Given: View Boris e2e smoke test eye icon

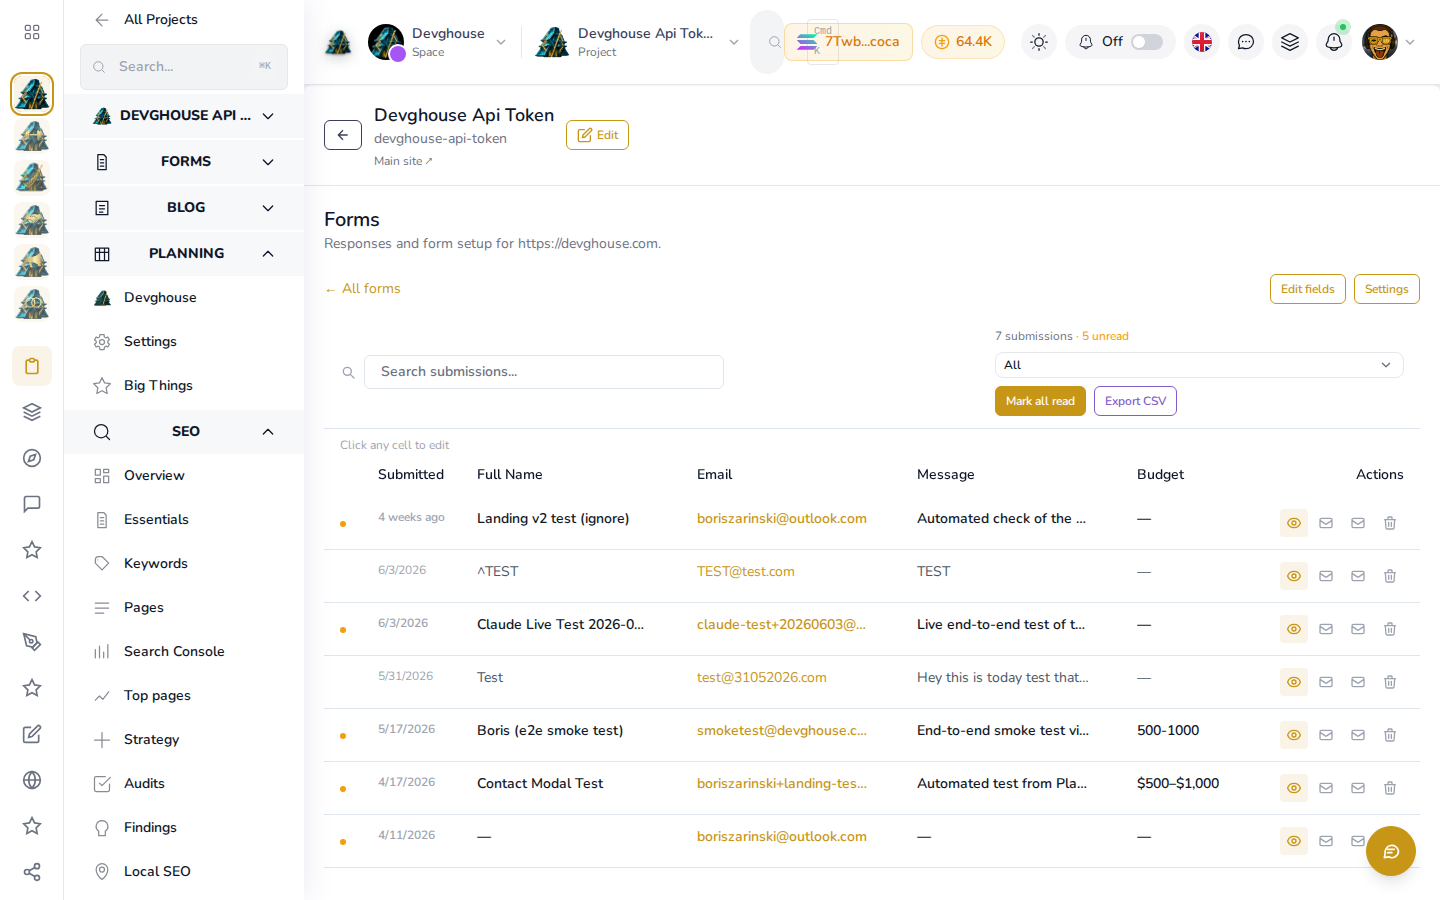Looking at the screenshot, I should pyautogui.click(x=1294, y=735).
